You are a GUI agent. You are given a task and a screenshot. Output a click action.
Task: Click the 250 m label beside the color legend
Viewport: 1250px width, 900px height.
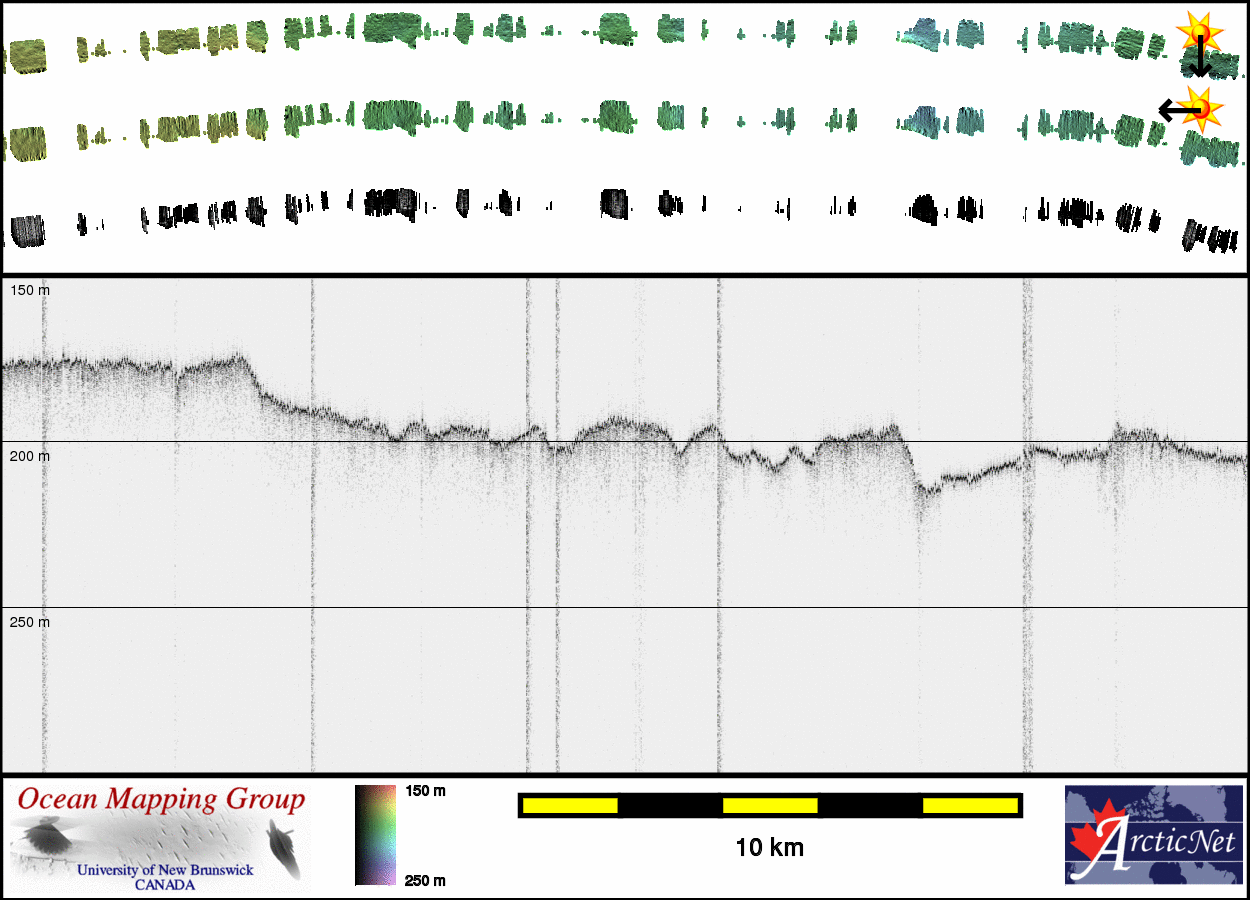click(x=425, y=880)
